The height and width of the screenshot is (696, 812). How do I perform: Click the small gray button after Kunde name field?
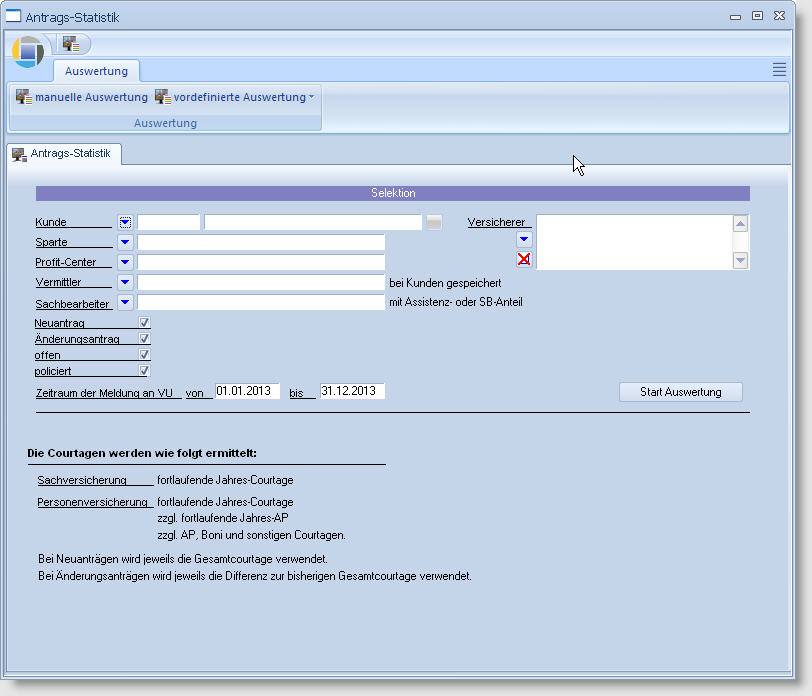click(x=434, y=223)
